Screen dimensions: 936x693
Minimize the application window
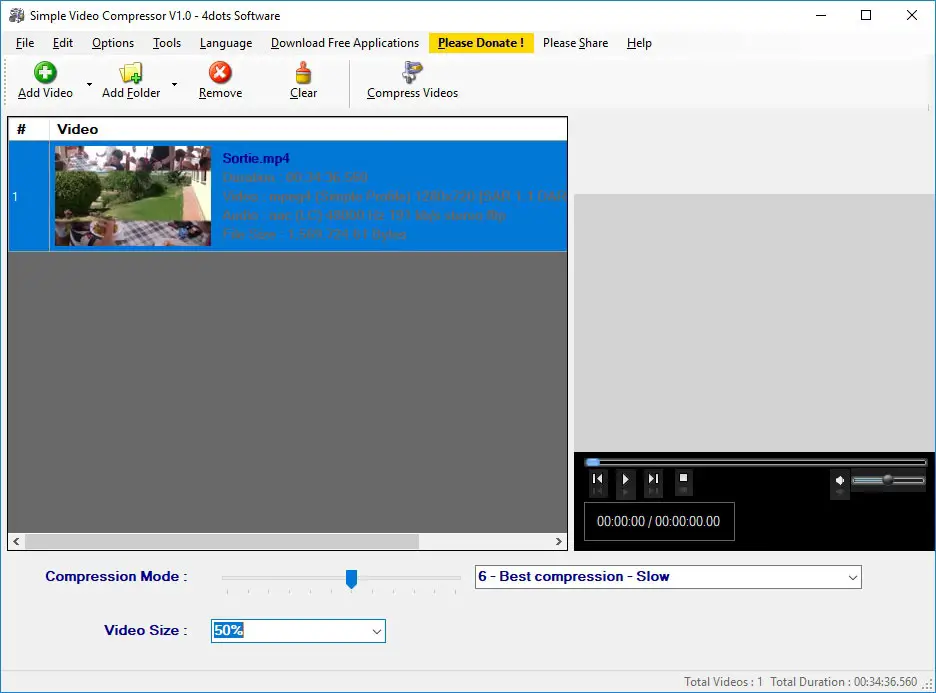click(x=821, y=16)
